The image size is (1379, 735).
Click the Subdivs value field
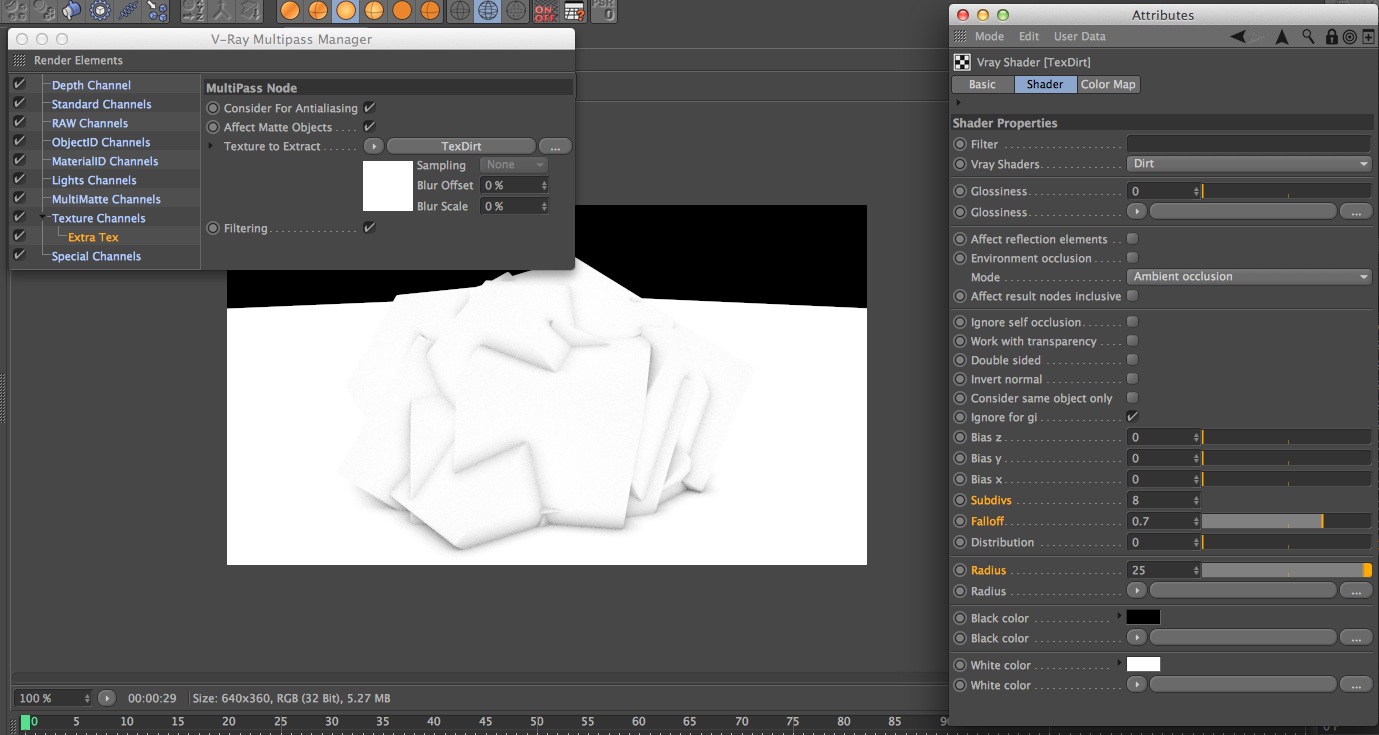pyautogui.click(x=1164, y=500)
